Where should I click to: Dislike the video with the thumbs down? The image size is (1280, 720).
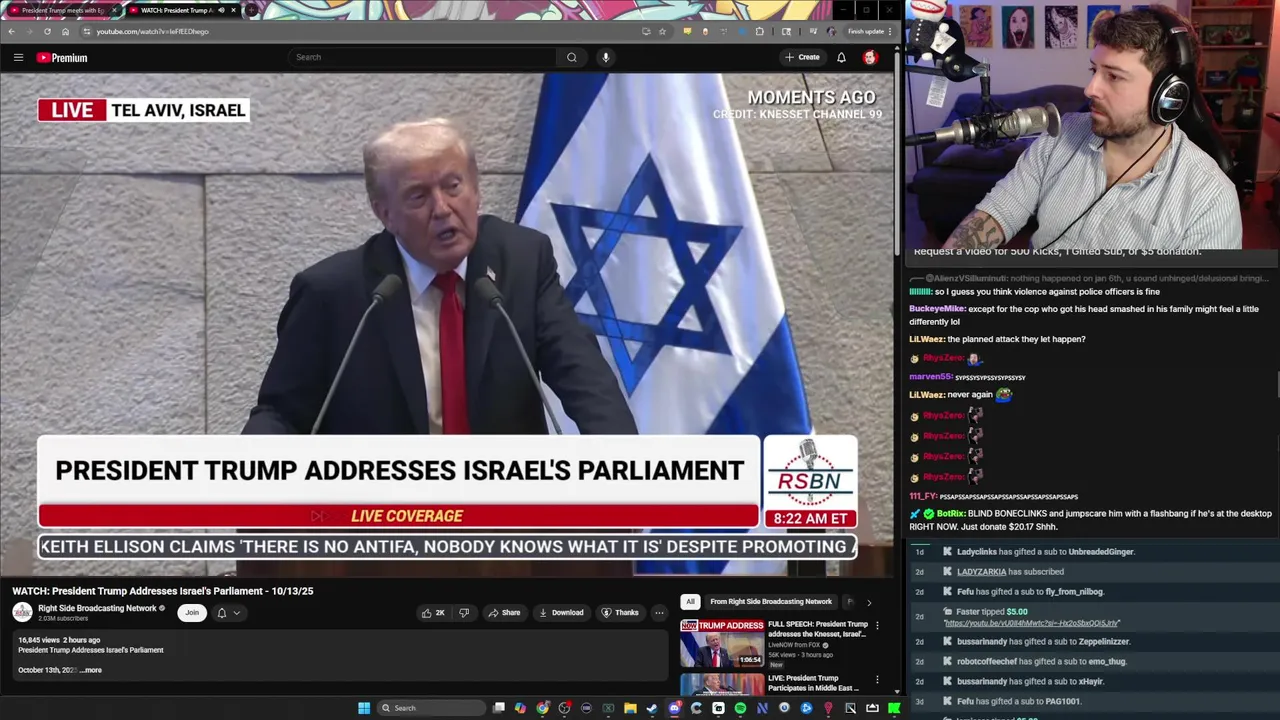[x=463, y=612]
